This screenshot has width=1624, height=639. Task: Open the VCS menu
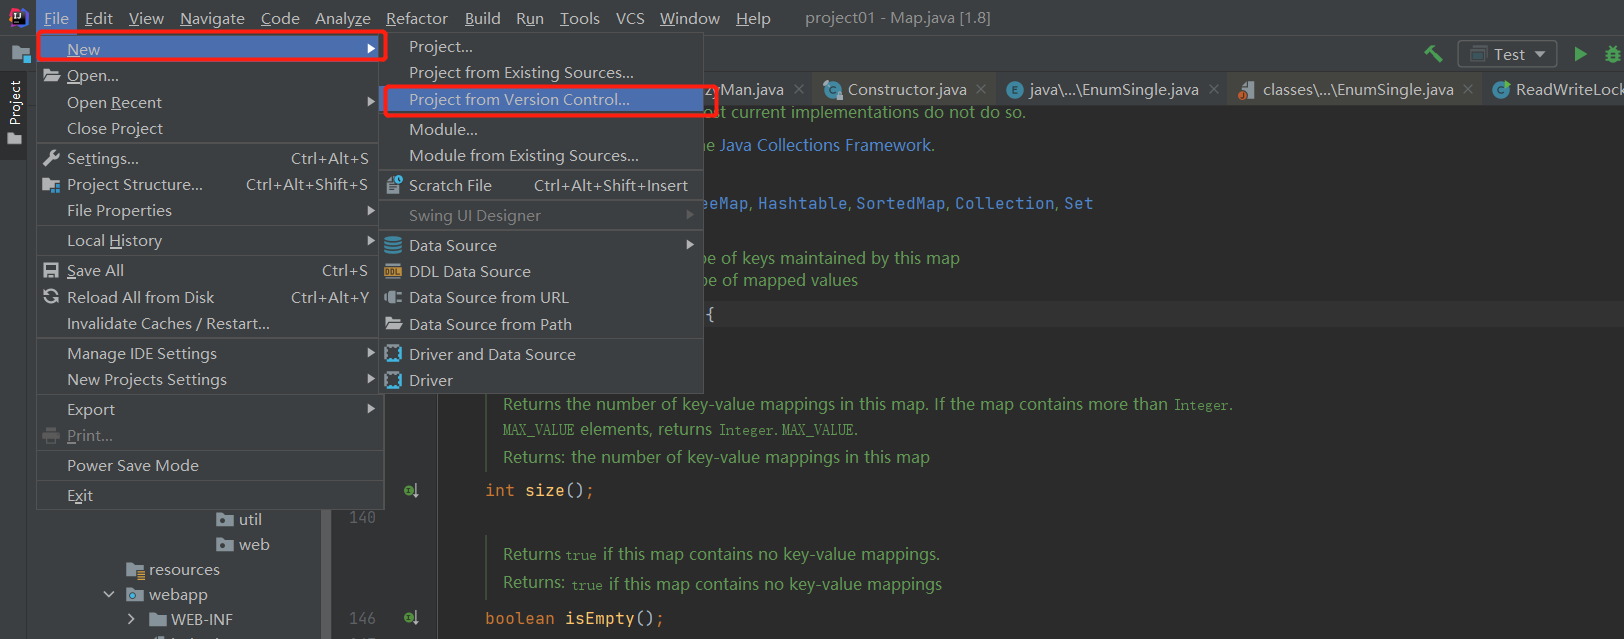630,18
